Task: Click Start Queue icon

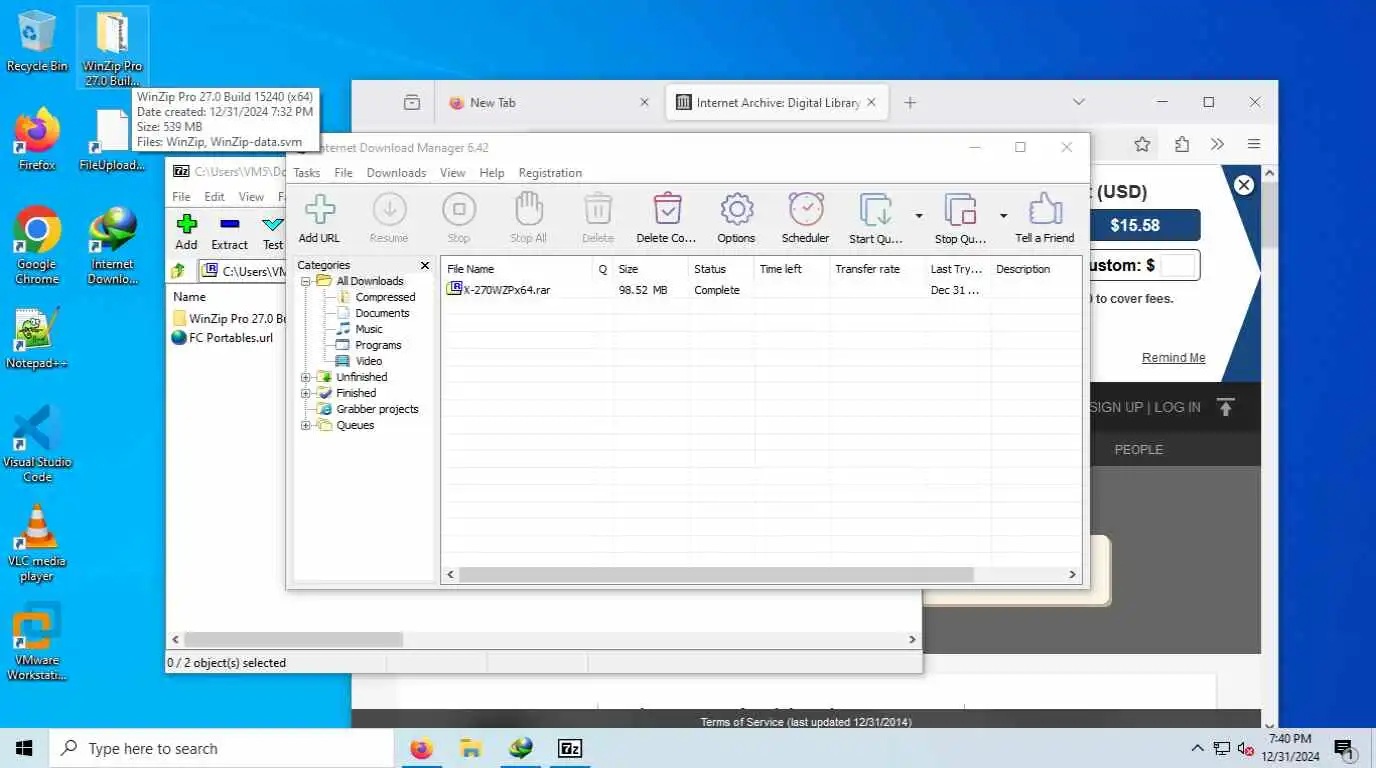Action: [876, 218]
